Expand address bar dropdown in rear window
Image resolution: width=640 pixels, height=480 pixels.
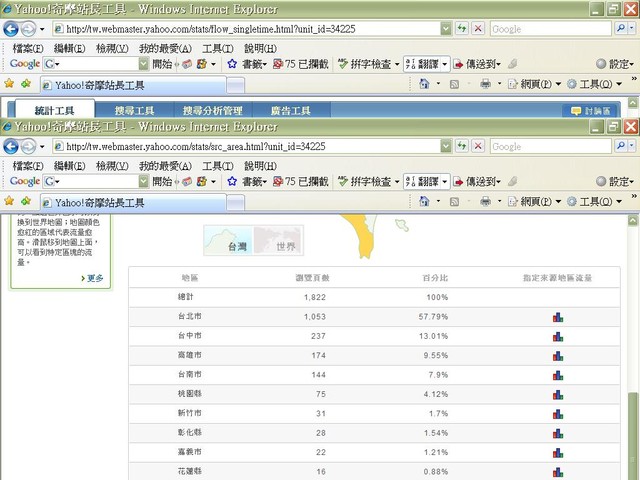point(446,29)
